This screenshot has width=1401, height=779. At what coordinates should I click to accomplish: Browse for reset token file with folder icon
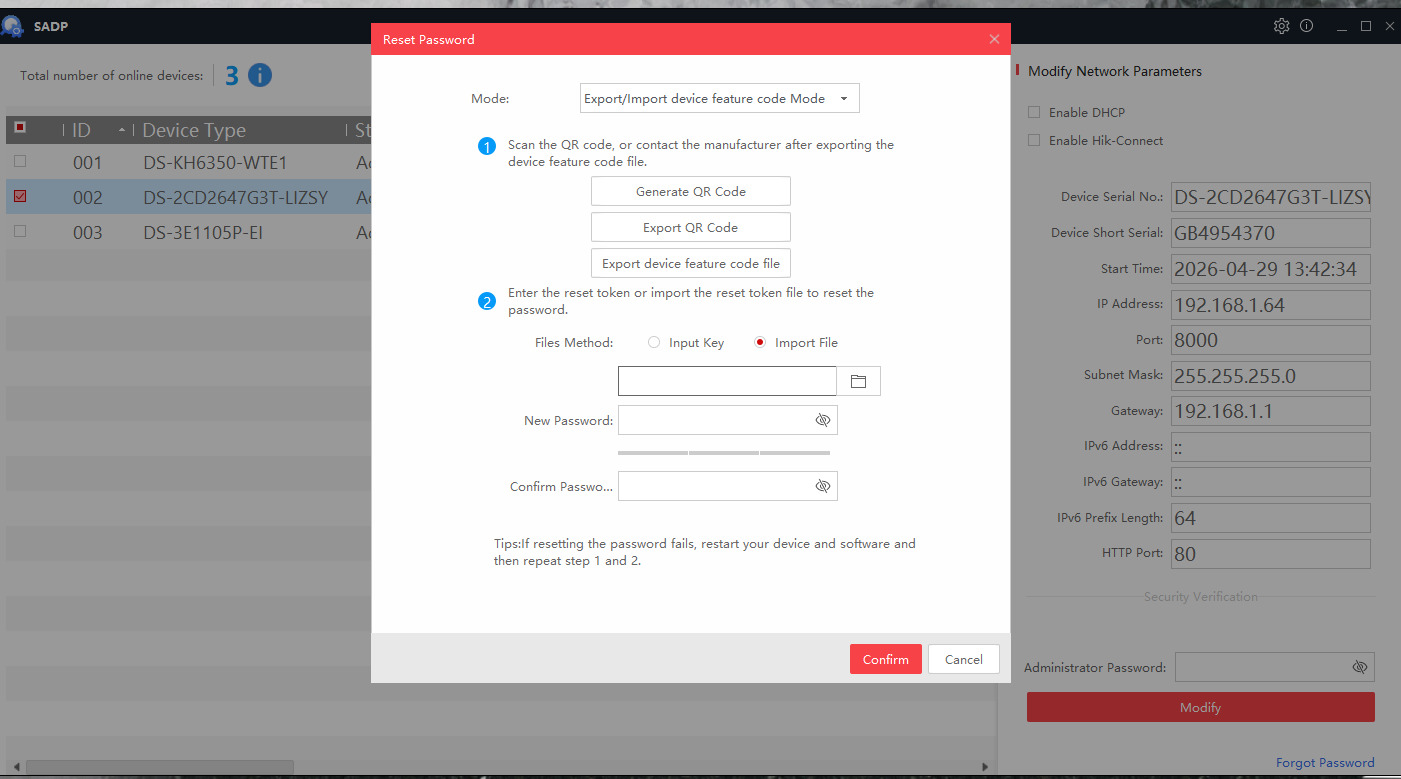[x=858, y=381]
